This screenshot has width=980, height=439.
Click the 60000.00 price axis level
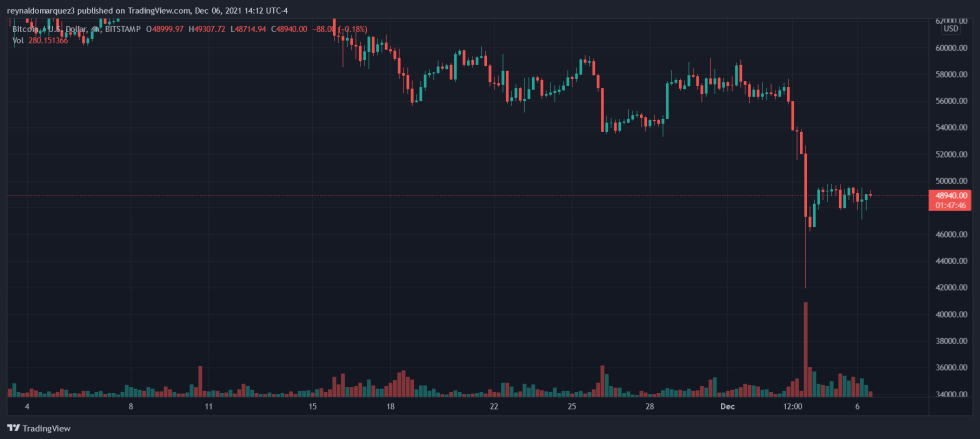[951, 48]
